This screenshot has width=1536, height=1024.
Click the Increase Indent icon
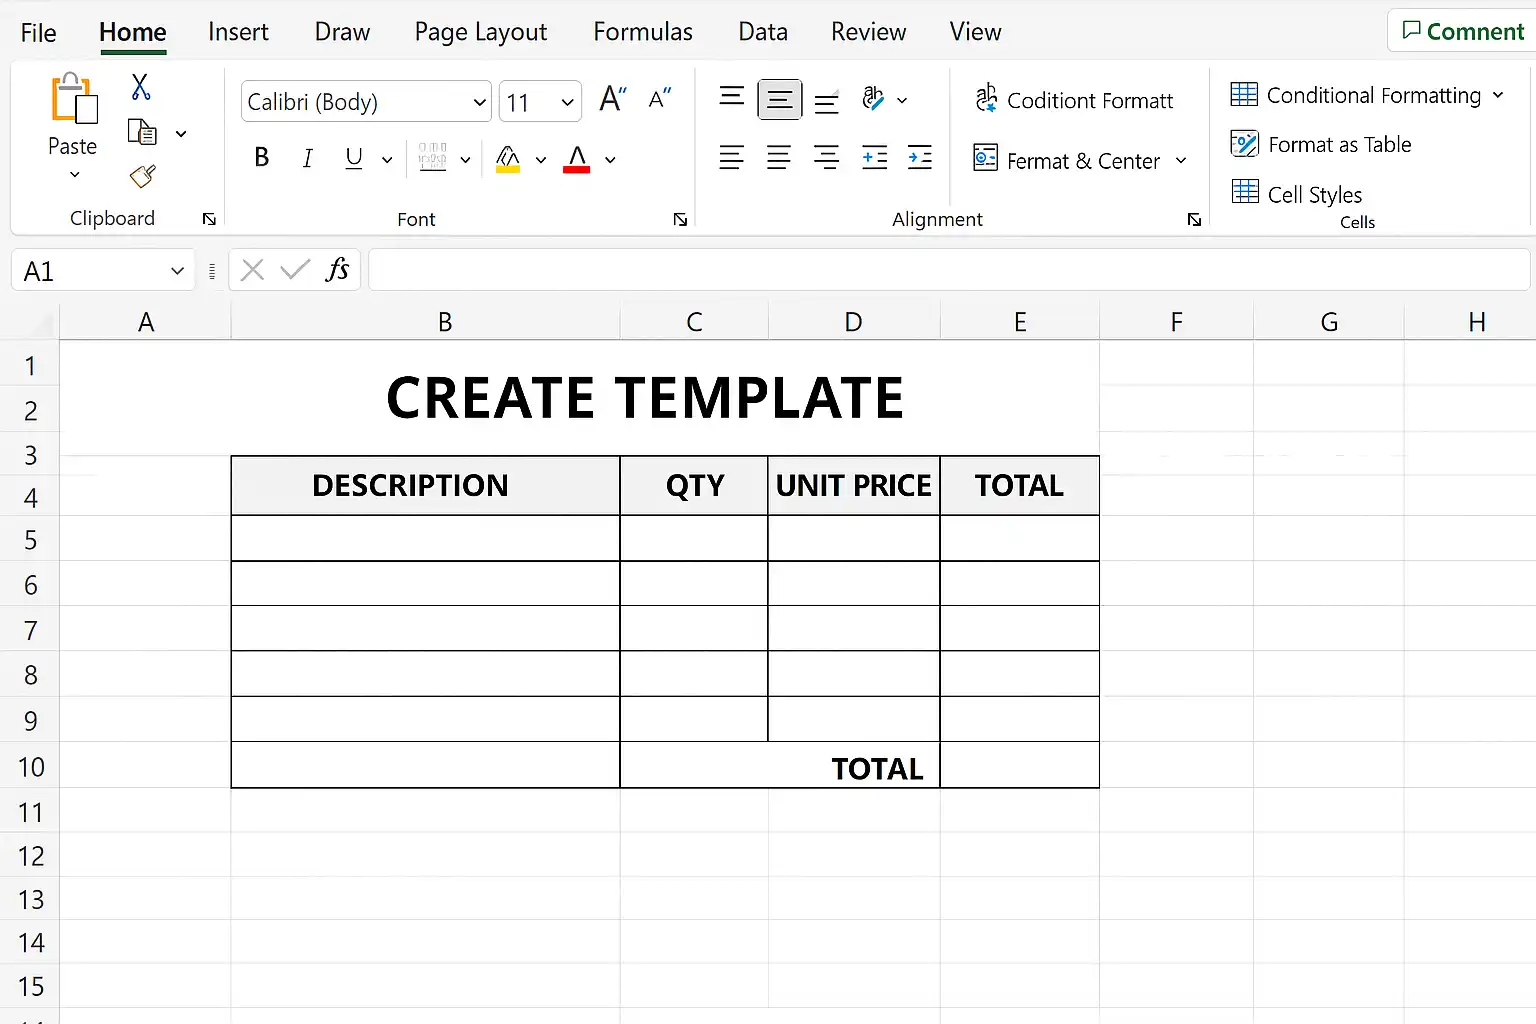[x=920, y=157]
